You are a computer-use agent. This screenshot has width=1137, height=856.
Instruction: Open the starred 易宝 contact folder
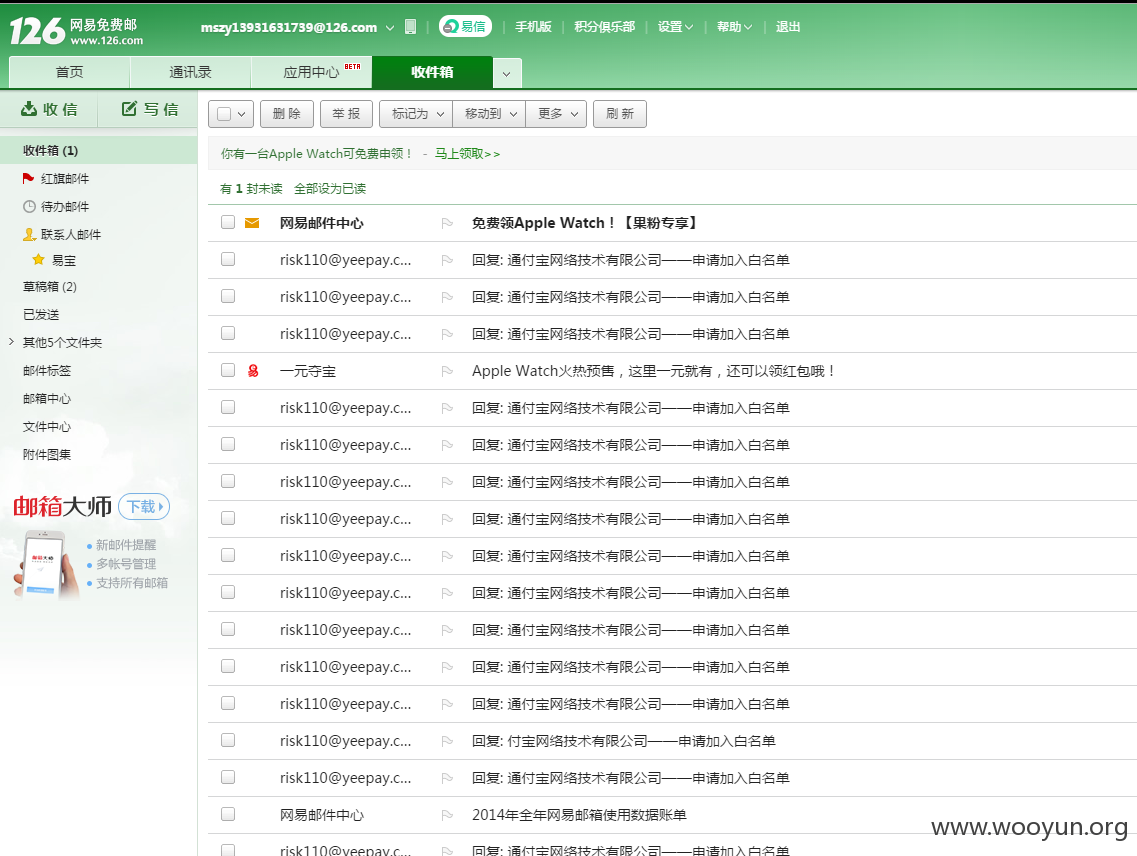click(x=63, y=260)
